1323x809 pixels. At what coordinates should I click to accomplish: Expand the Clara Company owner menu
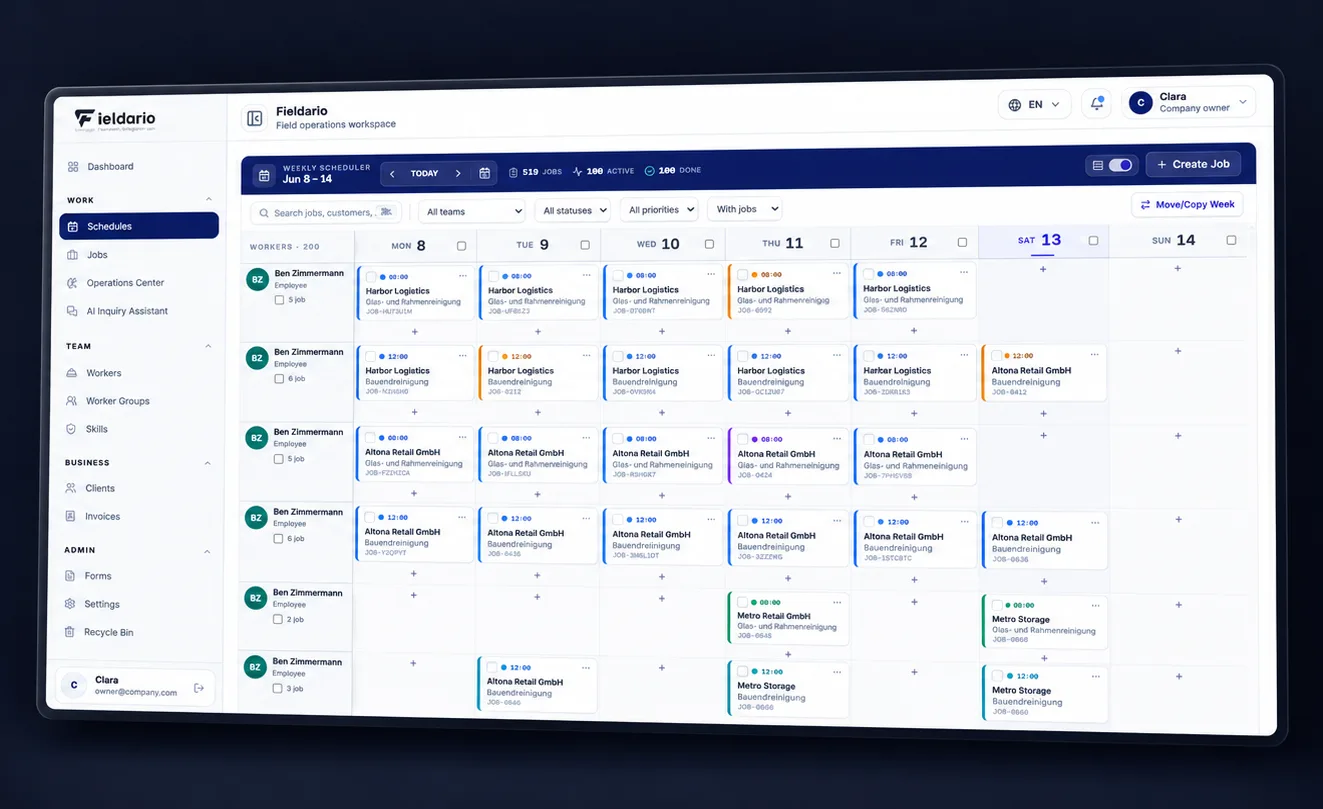click(1189, 102)
